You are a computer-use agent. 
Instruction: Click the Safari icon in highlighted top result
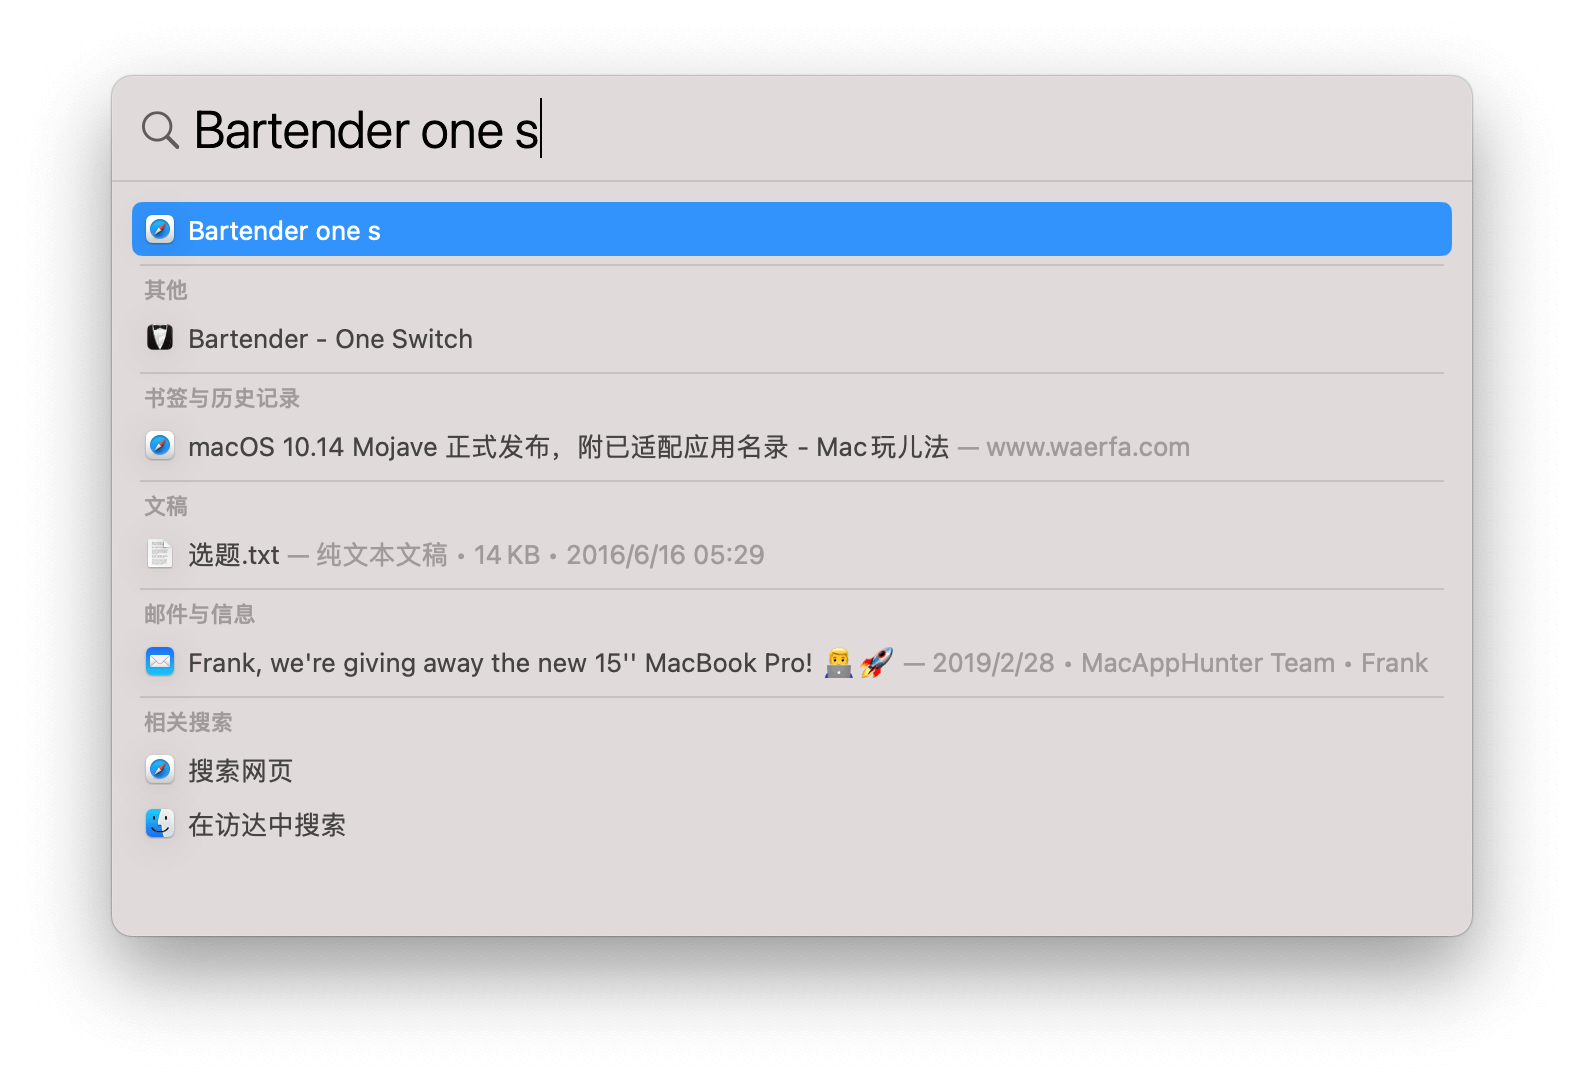(x=160, y=229)
